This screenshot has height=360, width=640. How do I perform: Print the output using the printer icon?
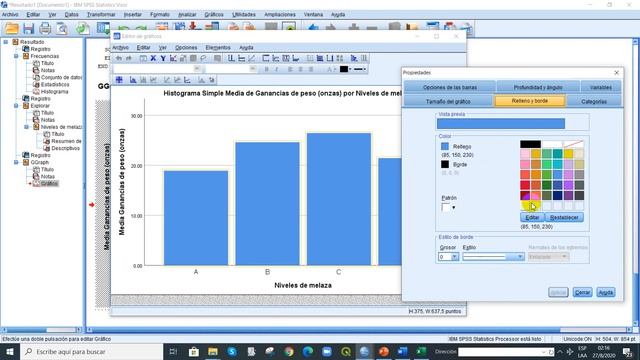point(45,28)
